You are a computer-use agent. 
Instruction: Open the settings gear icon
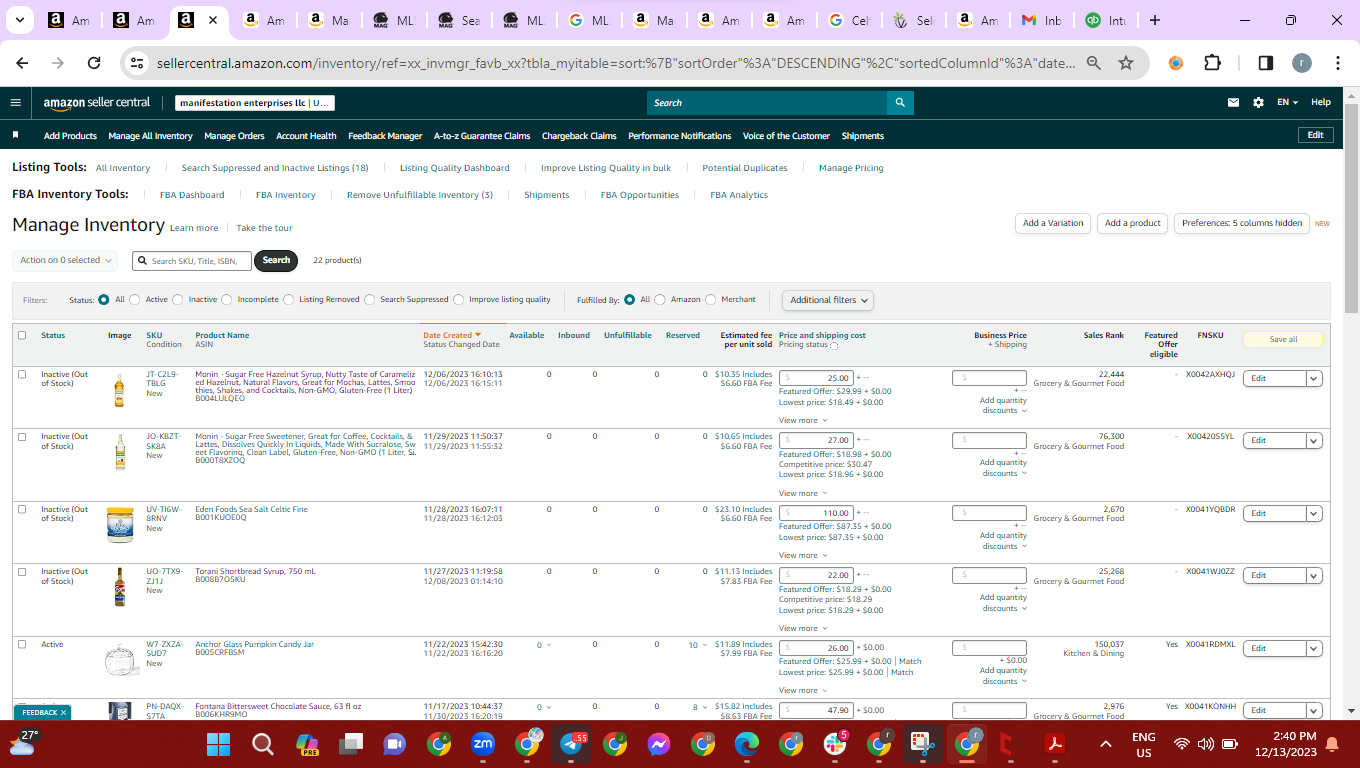pyautogui.click(x=1258, y=102)
